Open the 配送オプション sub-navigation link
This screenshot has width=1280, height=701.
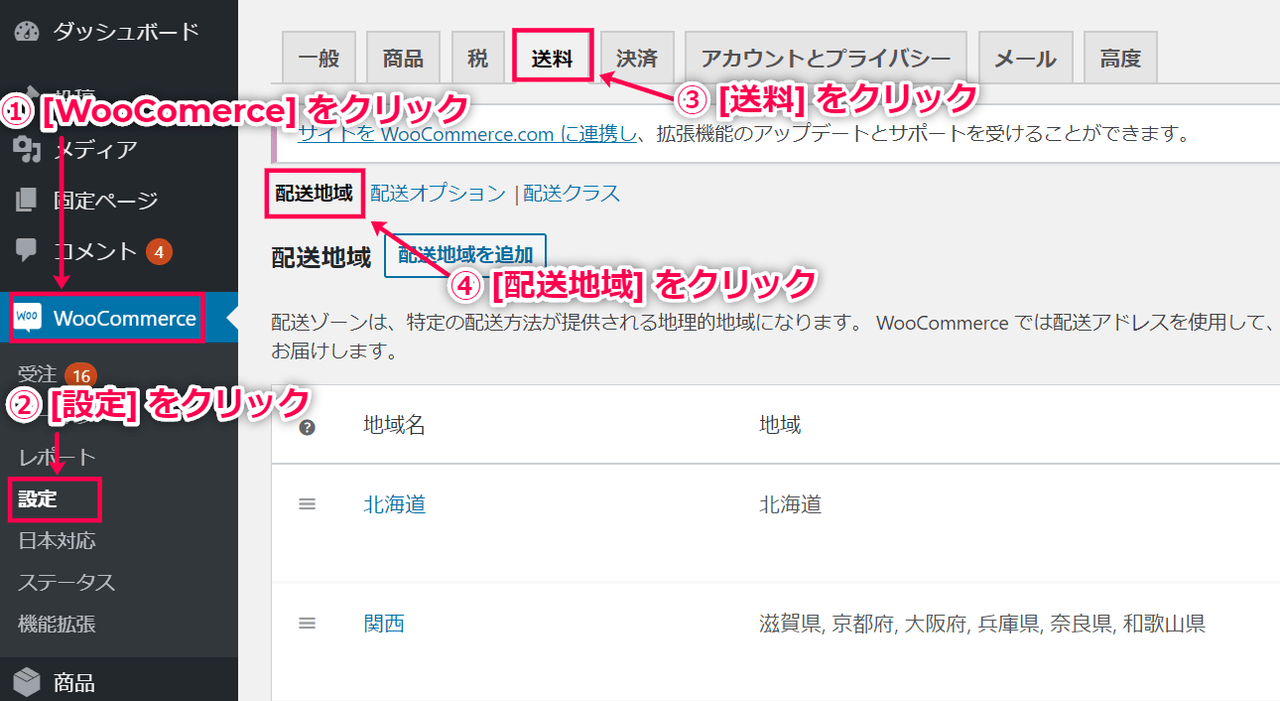tap(438, 193)
